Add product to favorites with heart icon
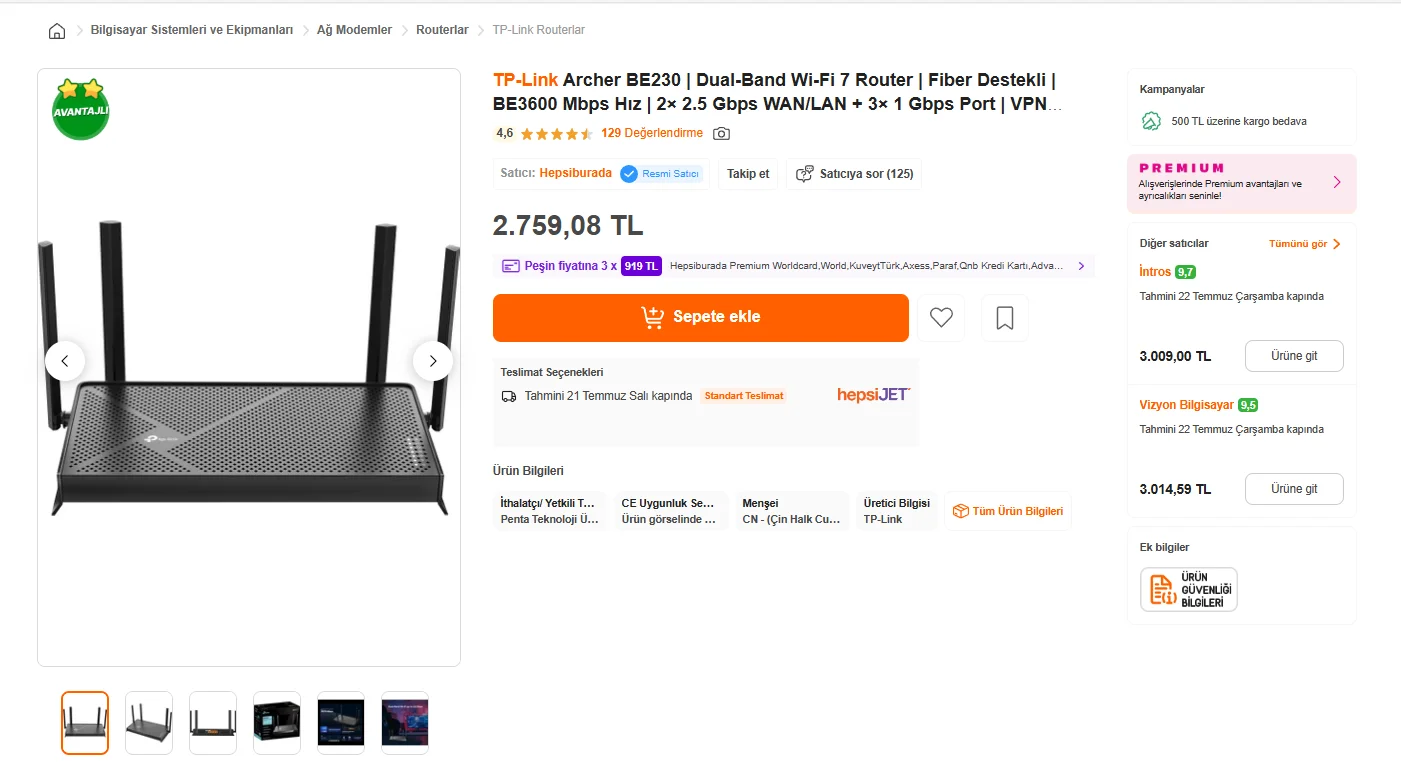 tap(941, 318)
